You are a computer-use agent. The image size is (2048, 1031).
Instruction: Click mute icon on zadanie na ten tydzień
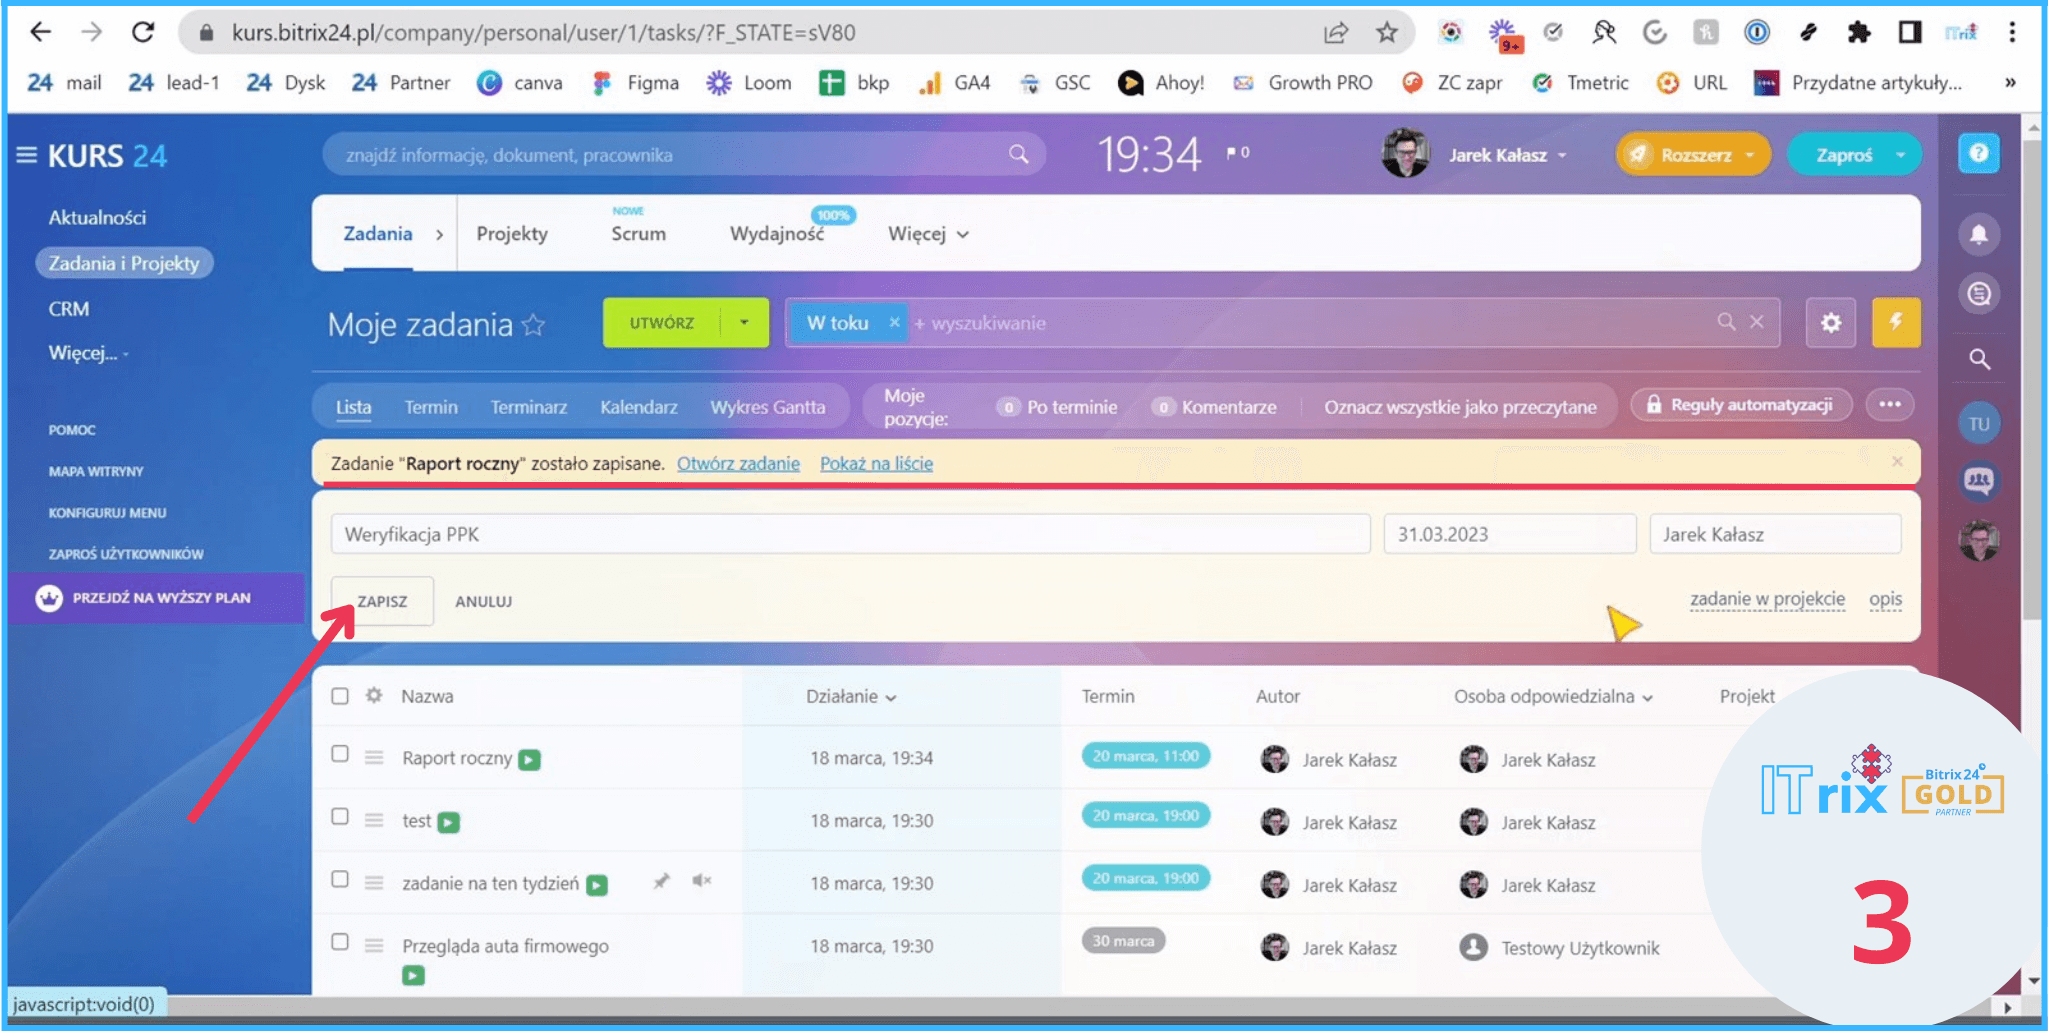702,881
